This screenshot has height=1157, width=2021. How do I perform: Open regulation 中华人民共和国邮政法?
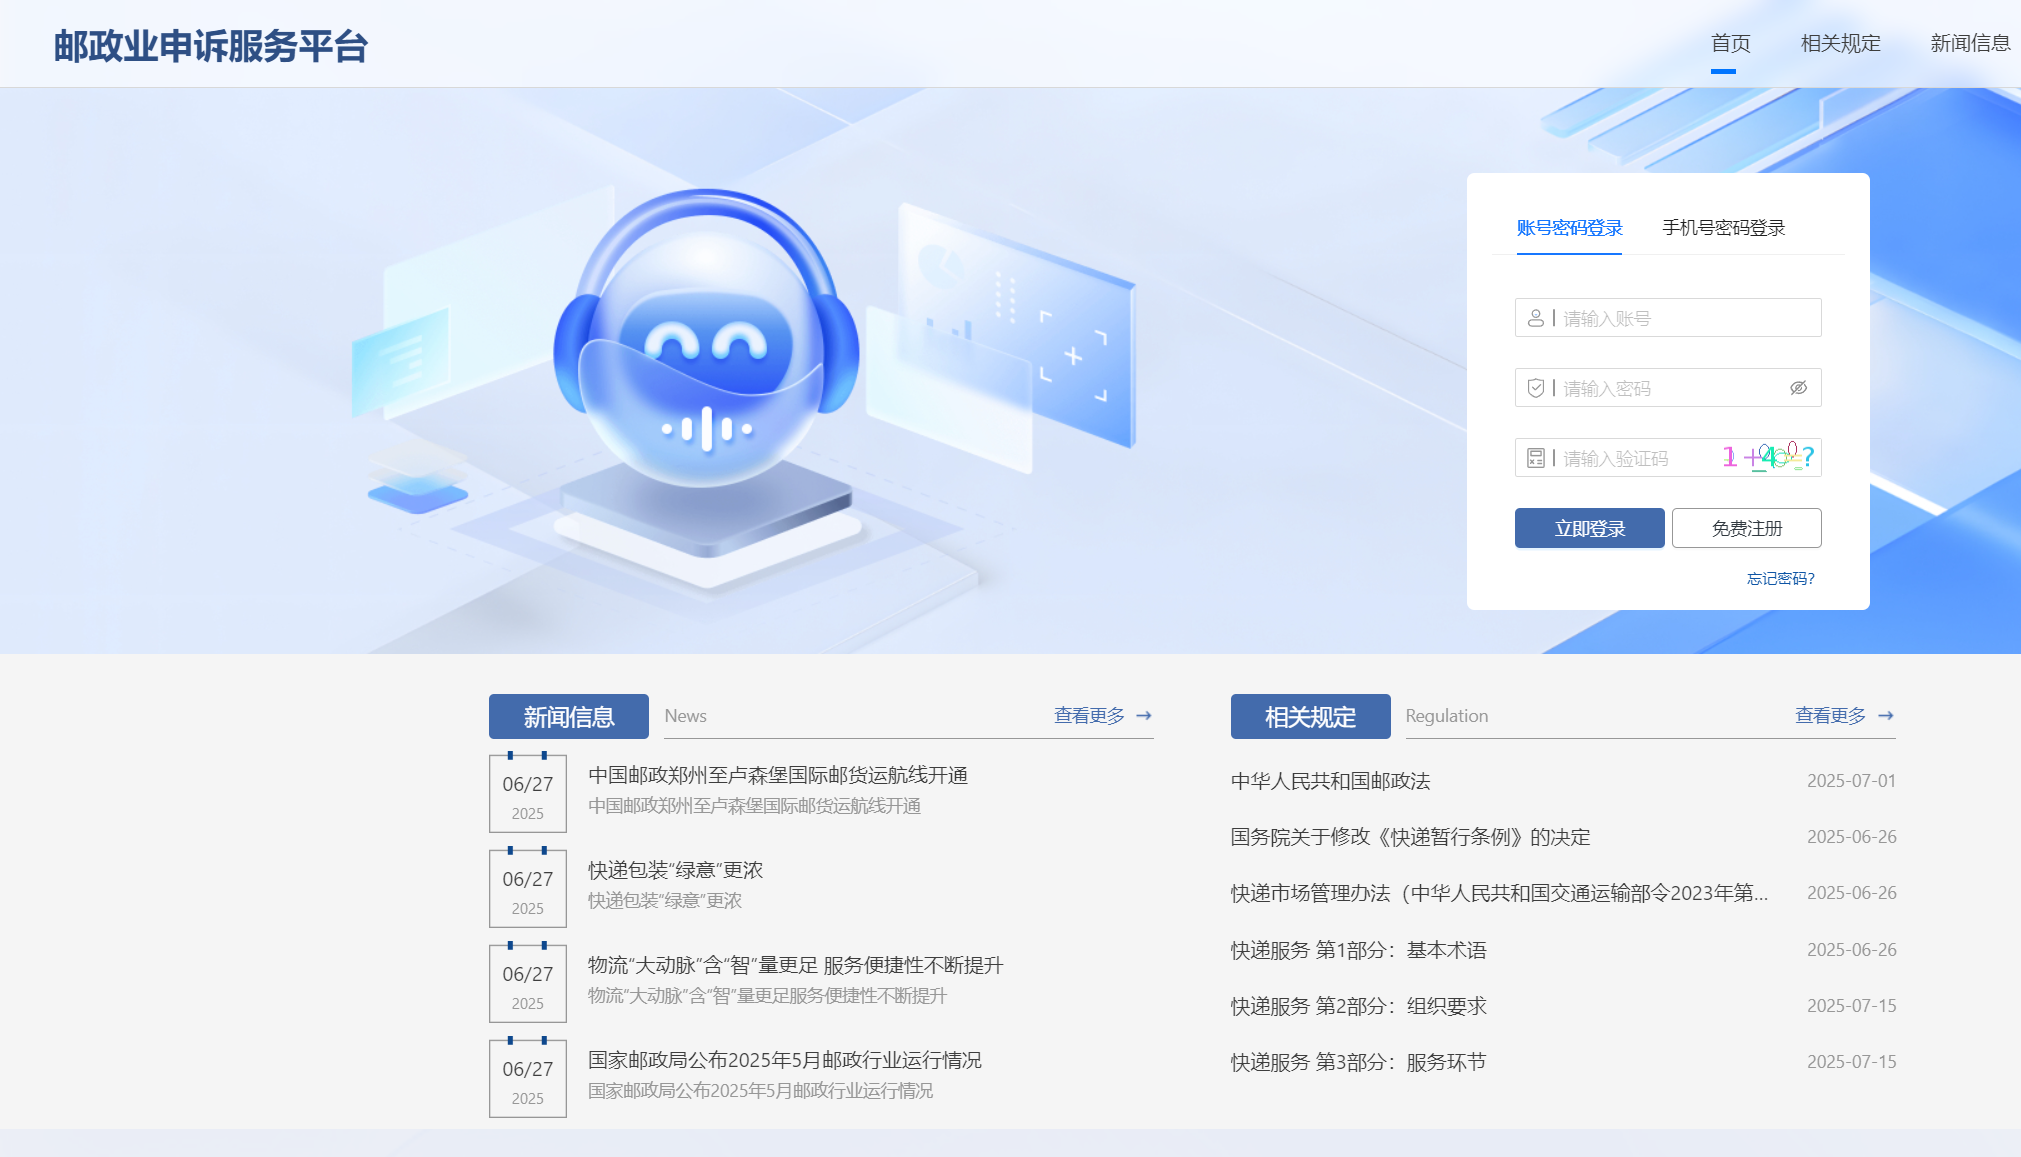point(1330,781)
